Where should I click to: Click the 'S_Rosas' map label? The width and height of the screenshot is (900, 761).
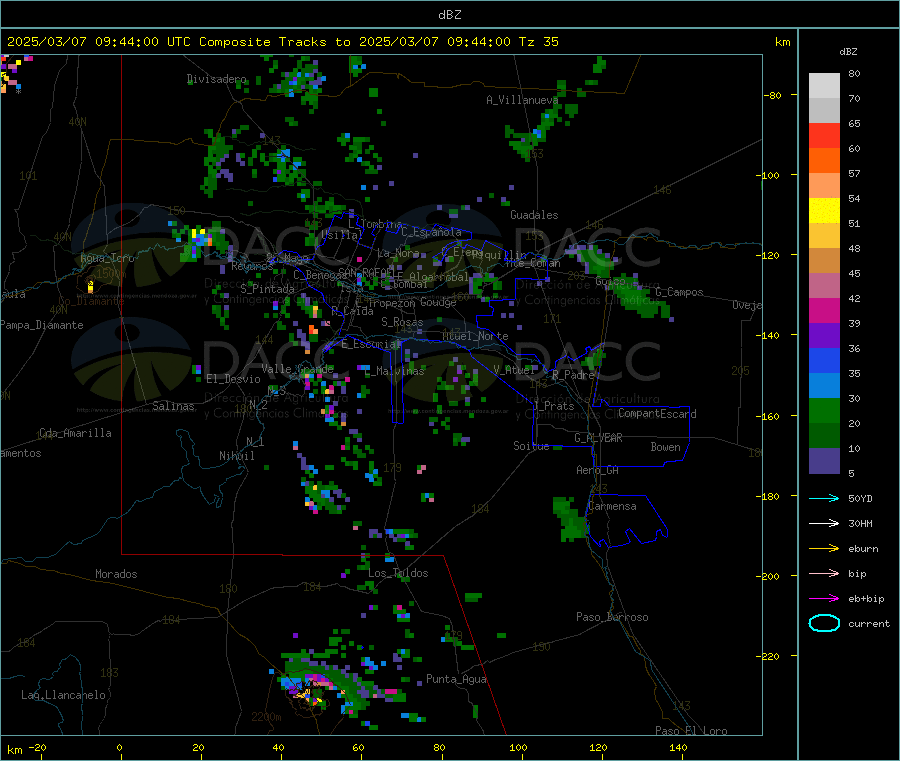click(402, 322)
